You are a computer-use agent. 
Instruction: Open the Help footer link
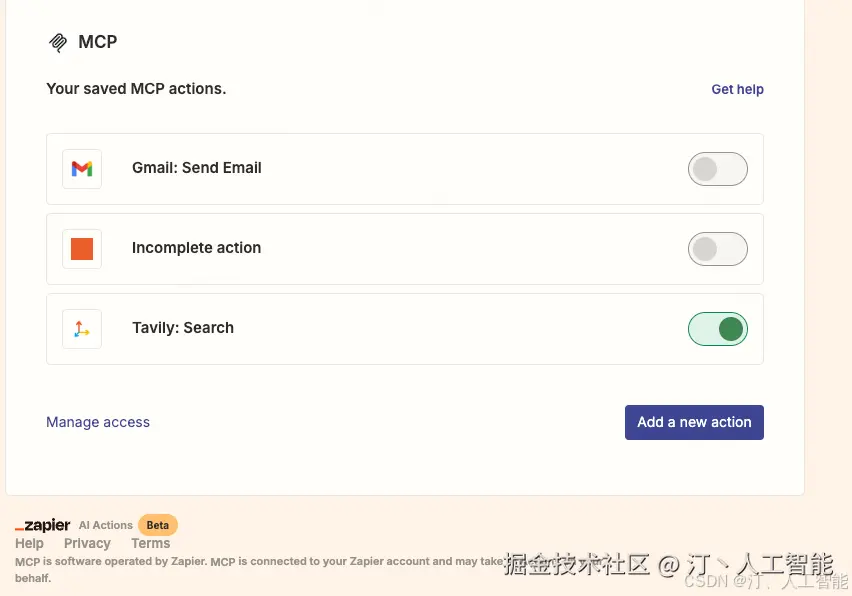(x=29, y=543)
